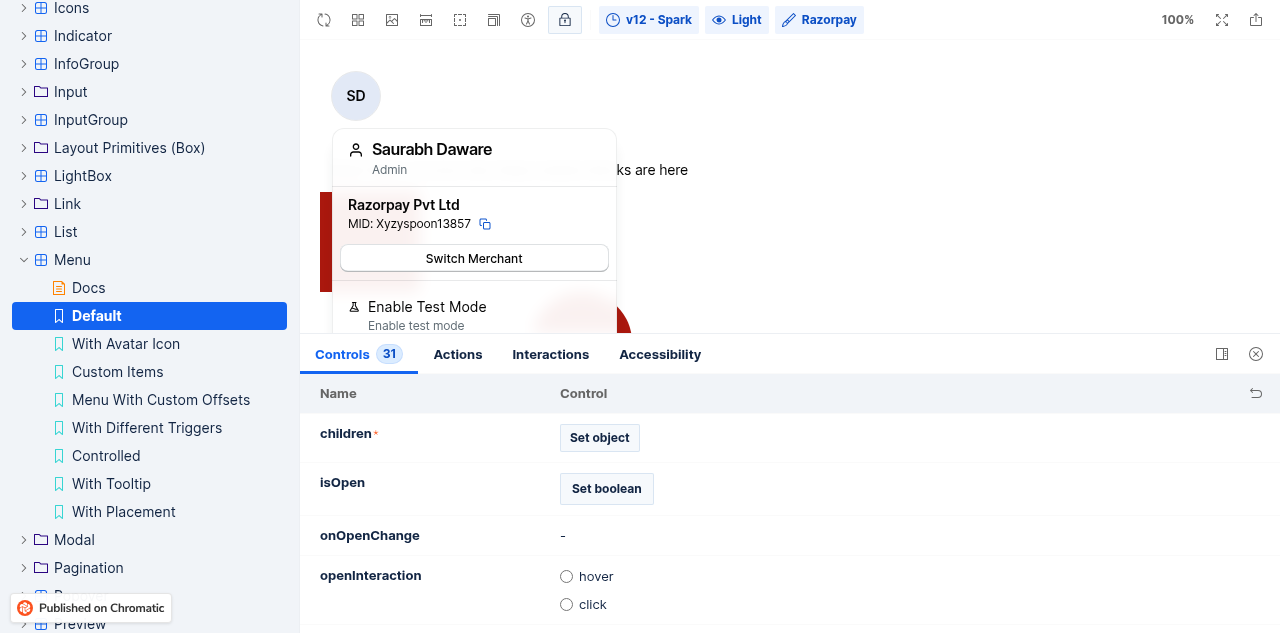This screenshot has width=1280, height=633.
Task: Click the onOpenChange control name
Action: click(x=370, y=536)
